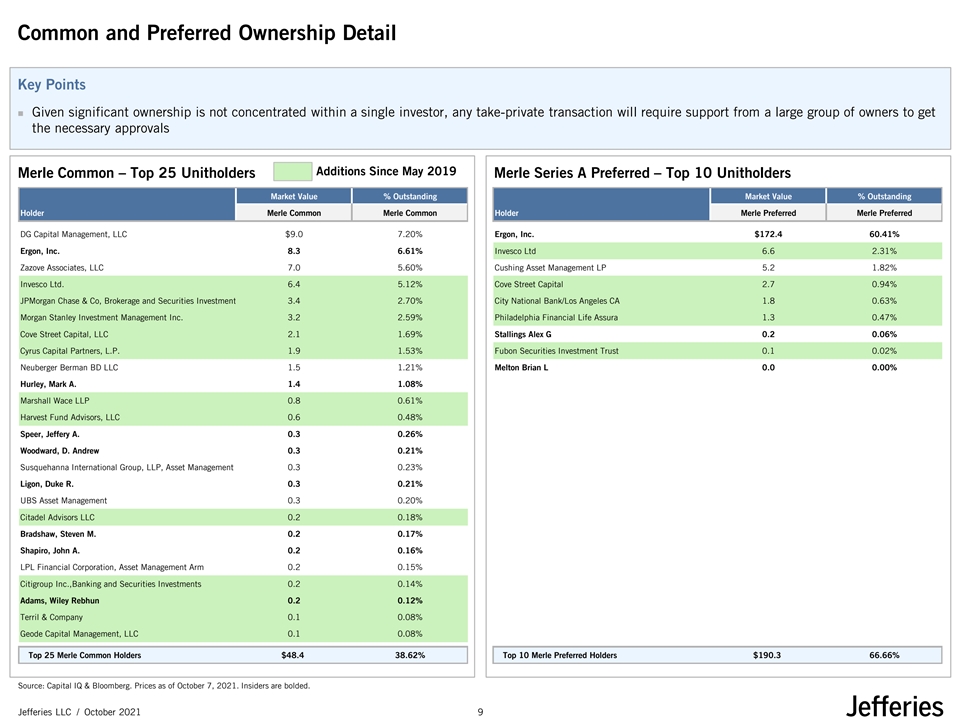Select Fubon Securities Investment Trust row
Viewport: 960px width, 720px height.
click(556, 351)
